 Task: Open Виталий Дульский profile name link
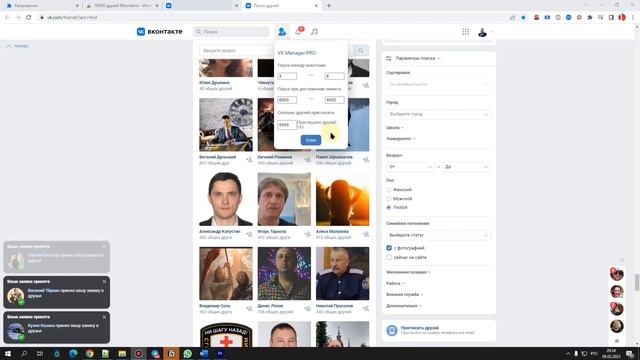pyautogui.click(x=218, y=157)
